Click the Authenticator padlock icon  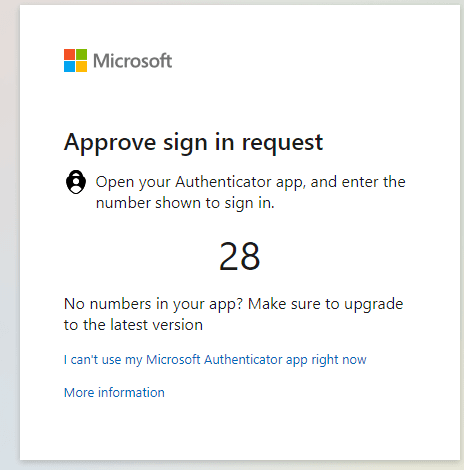click(x=76, y=182)
